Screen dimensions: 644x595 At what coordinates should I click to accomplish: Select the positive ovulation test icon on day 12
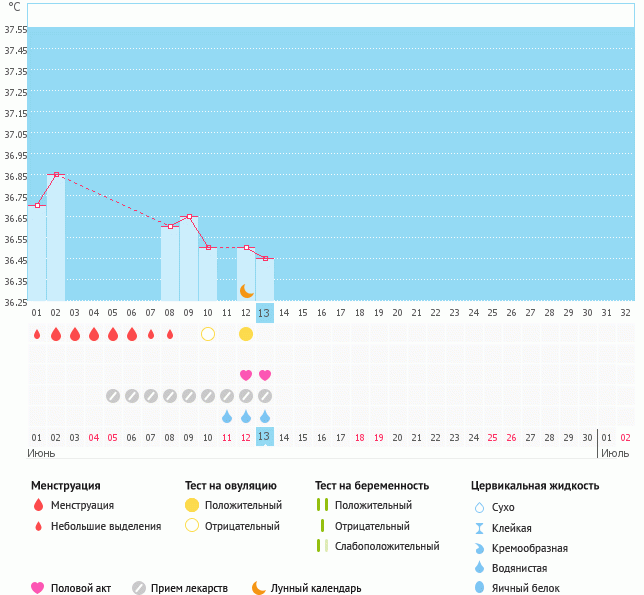246,333
